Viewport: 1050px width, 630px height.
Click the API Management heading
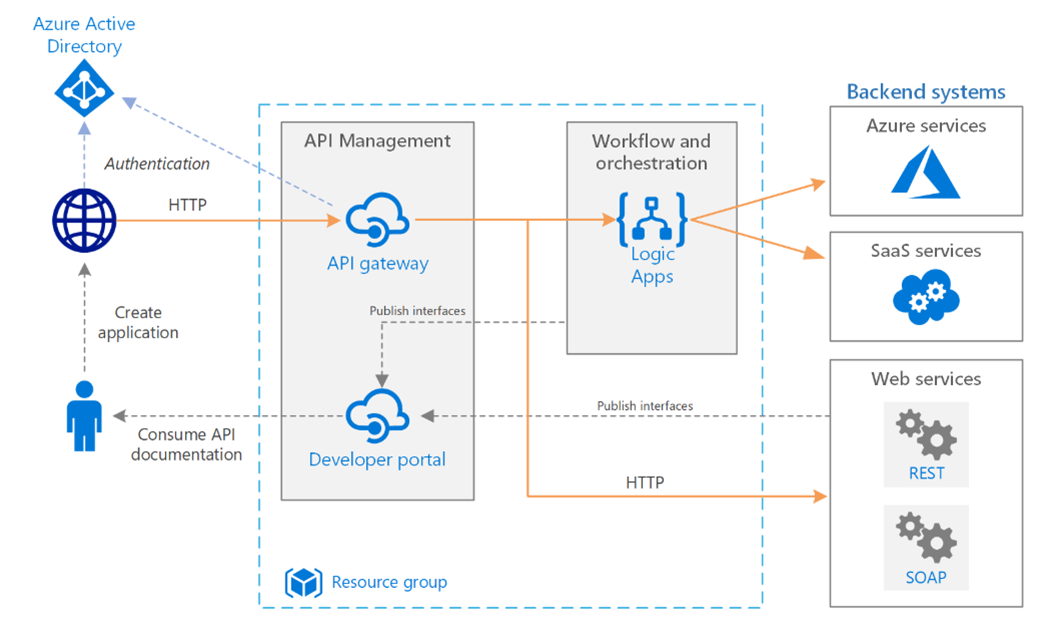(x=377, y=141)
